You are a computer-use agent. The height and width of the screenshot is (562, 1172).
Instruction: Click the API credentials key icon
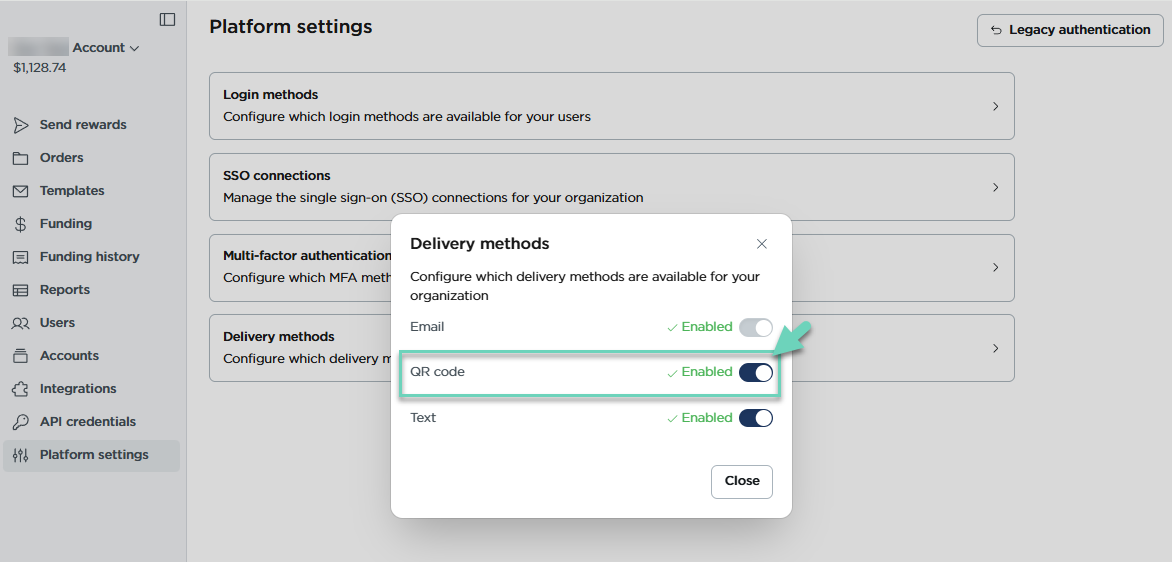coord(20,422)
